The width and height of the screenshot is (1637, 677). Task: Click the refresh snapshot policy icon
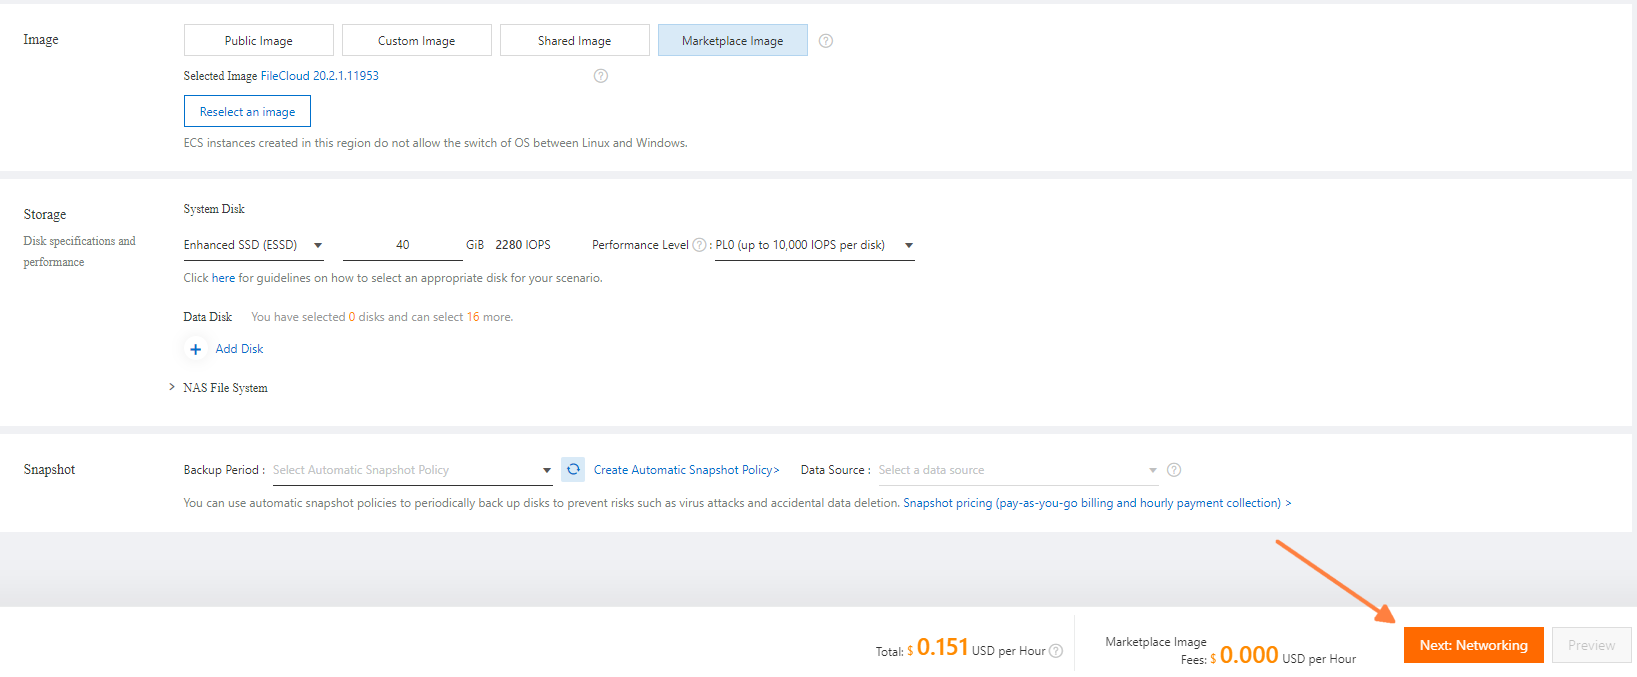tap(573, 469)
